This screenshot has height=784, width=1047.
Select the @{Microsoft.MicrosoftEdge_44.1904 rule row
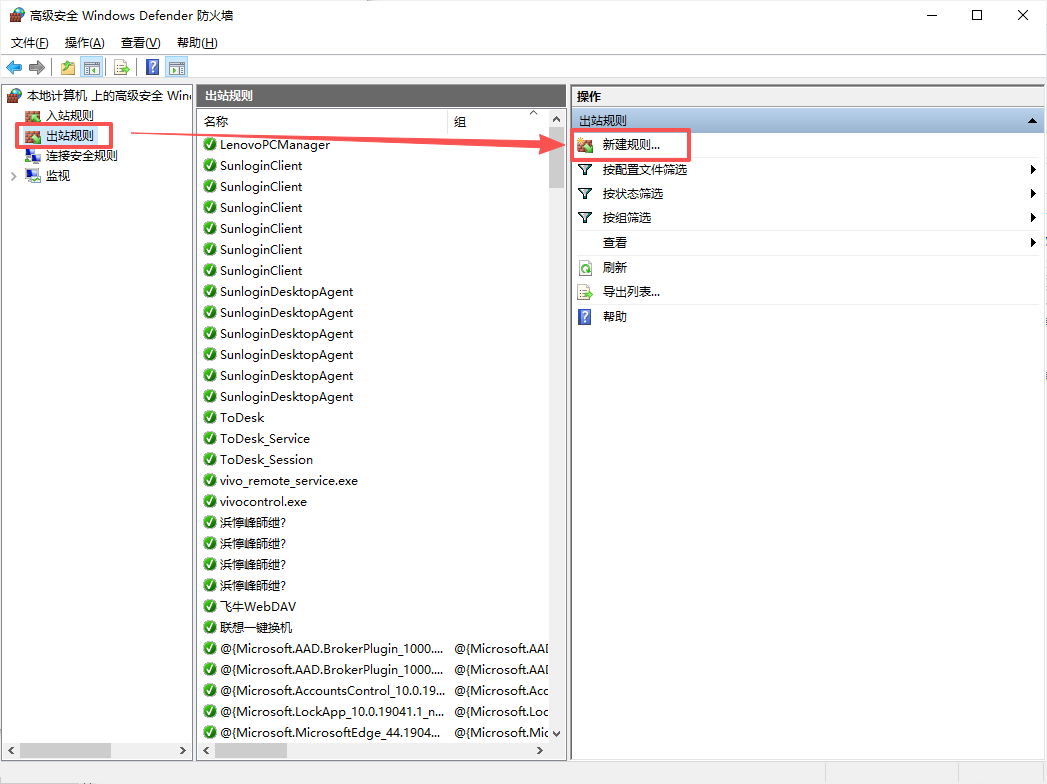point(374,733)
